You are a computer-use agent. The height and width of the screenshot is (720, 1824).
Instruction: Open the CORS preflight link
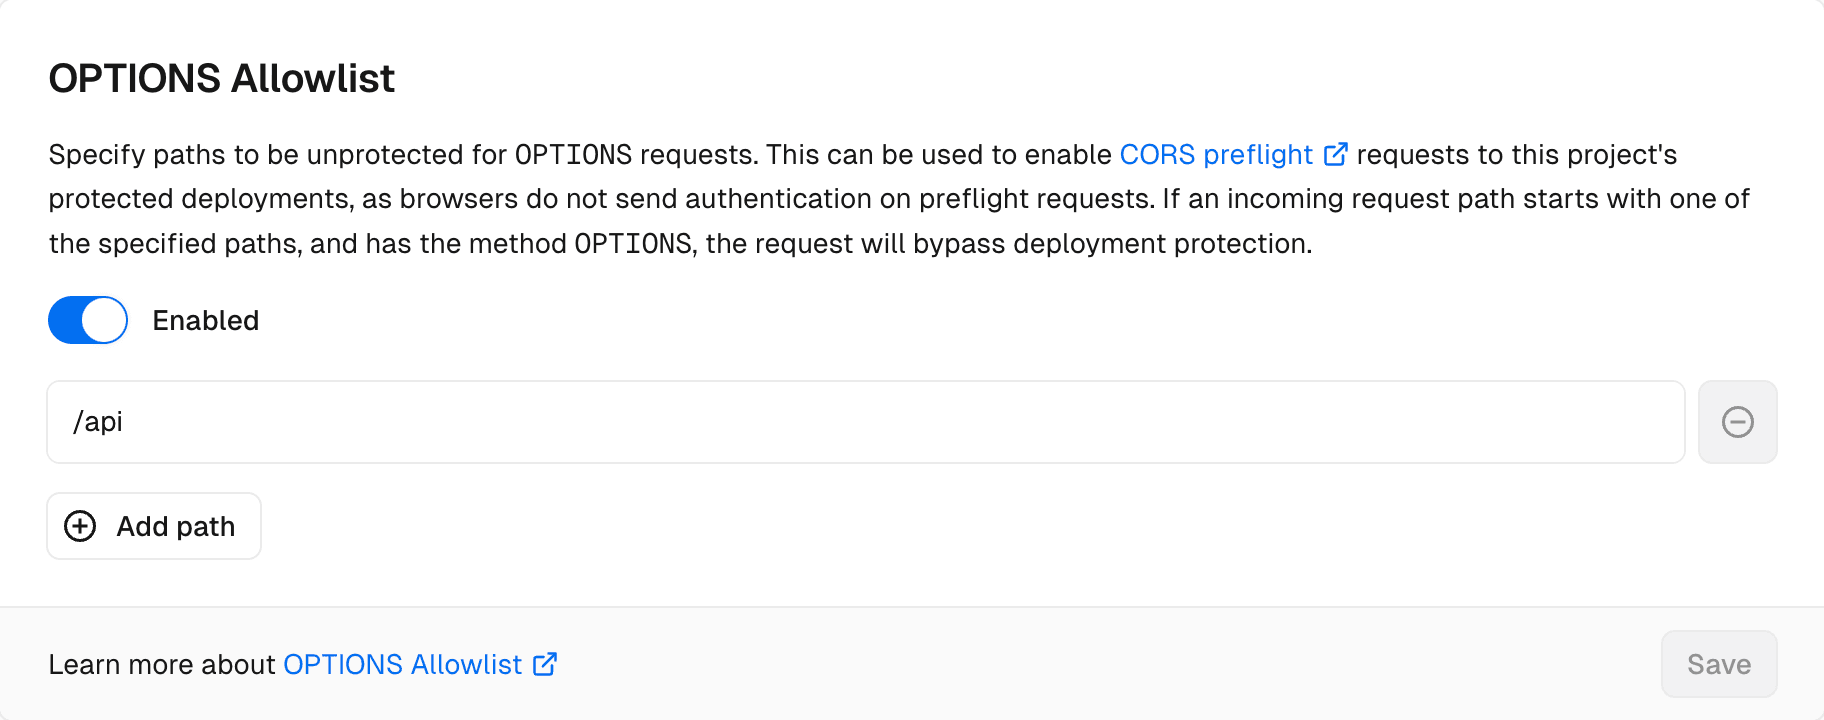tap(1215, 155)
